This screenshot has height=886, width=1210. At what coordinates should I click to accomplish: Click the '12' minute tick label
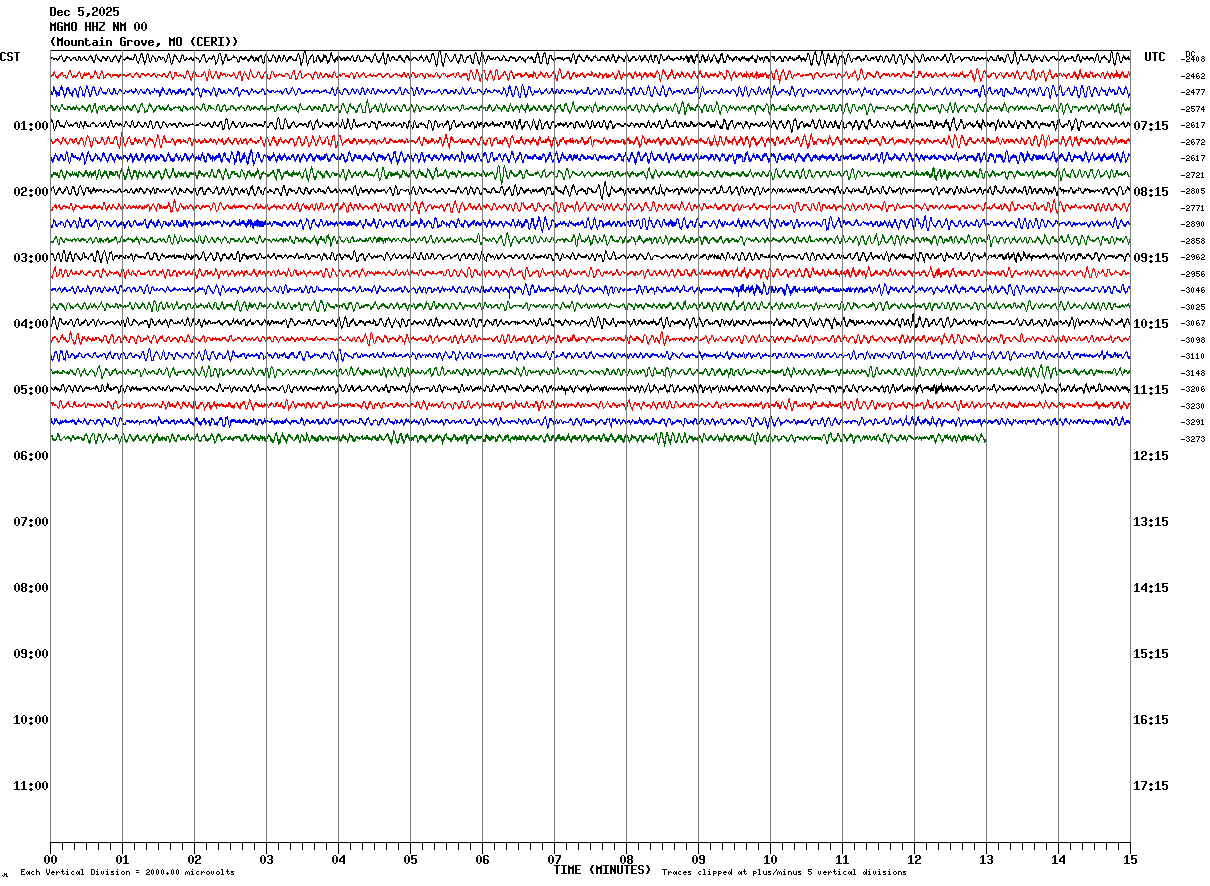tap(914, 860)
